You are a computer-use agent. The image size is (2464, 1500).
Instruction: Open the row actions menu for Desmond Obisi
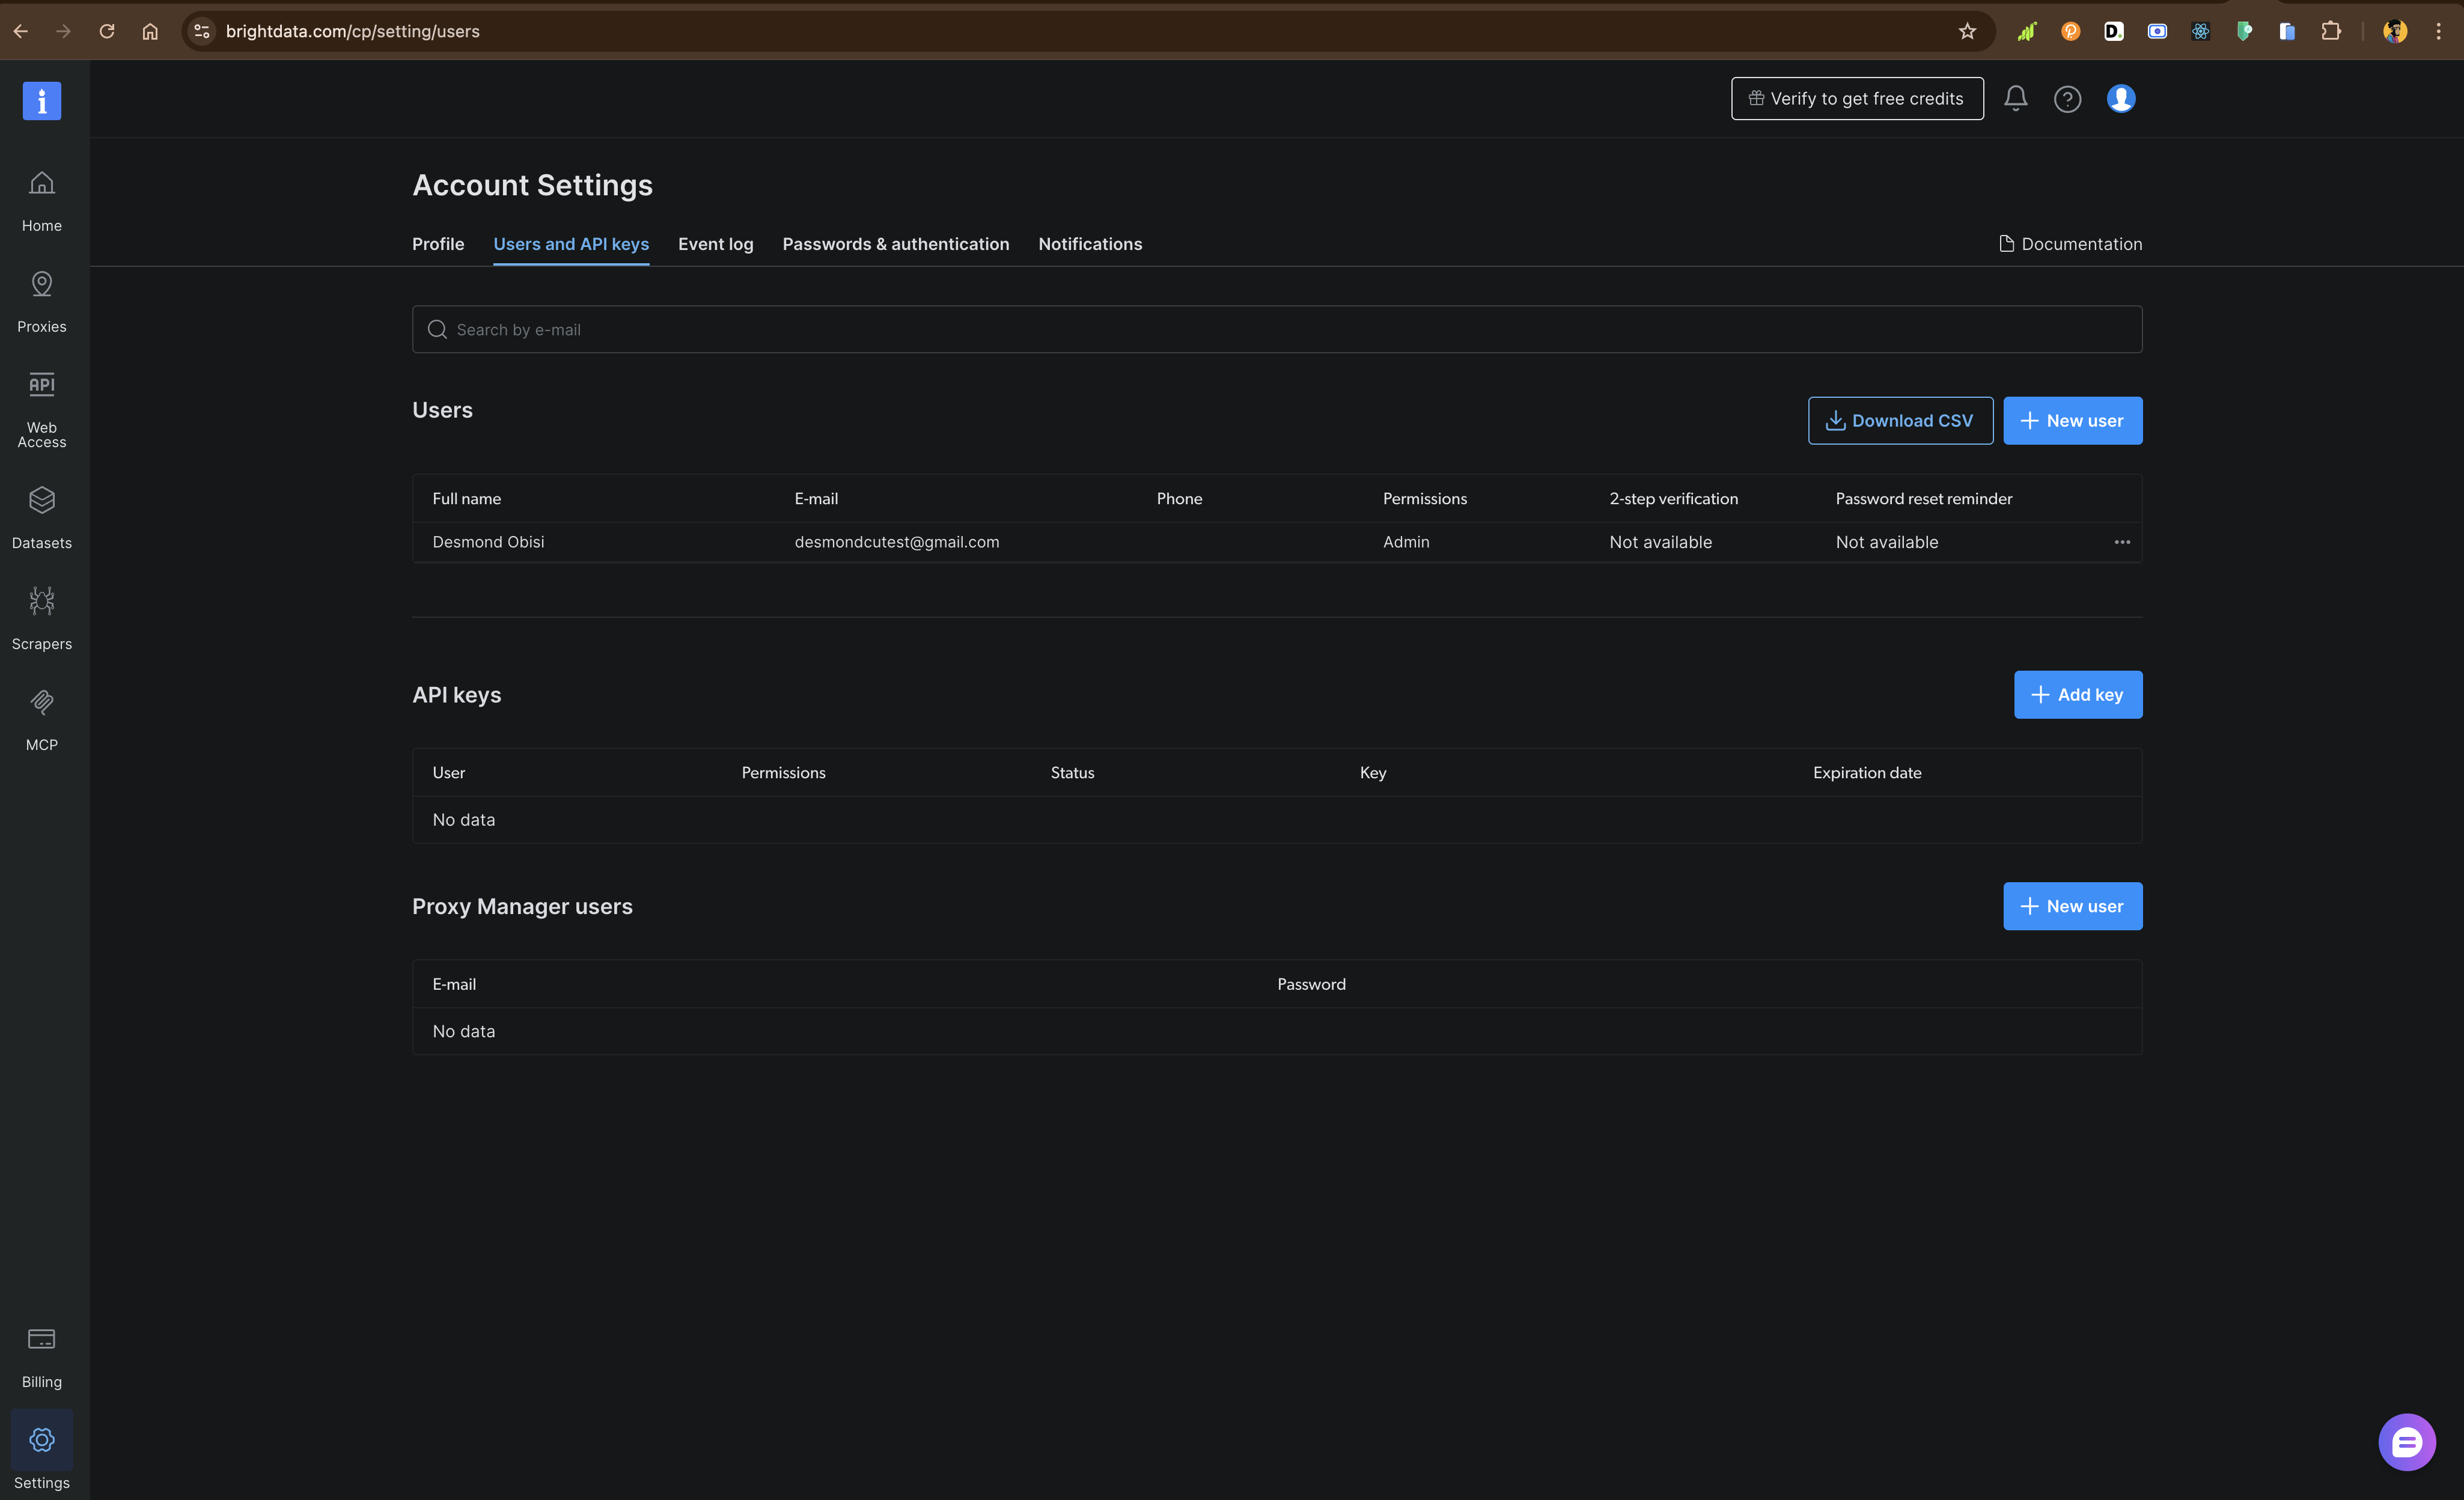pyautogui.click(x=2122, y=542)
